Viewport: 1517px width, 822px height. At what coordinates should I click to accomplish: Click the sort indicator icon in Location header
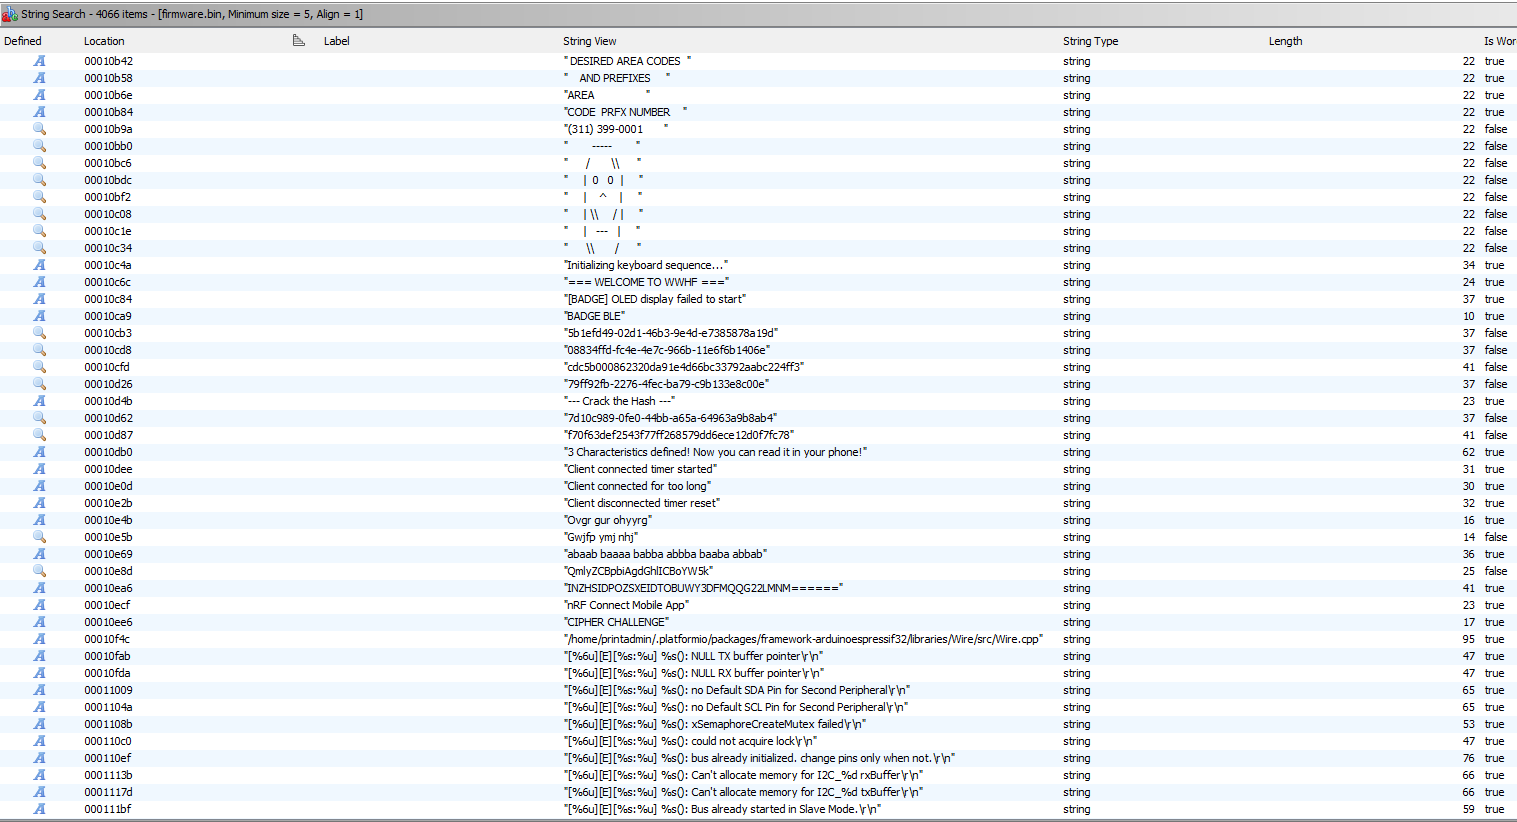(x=298, y=41)
